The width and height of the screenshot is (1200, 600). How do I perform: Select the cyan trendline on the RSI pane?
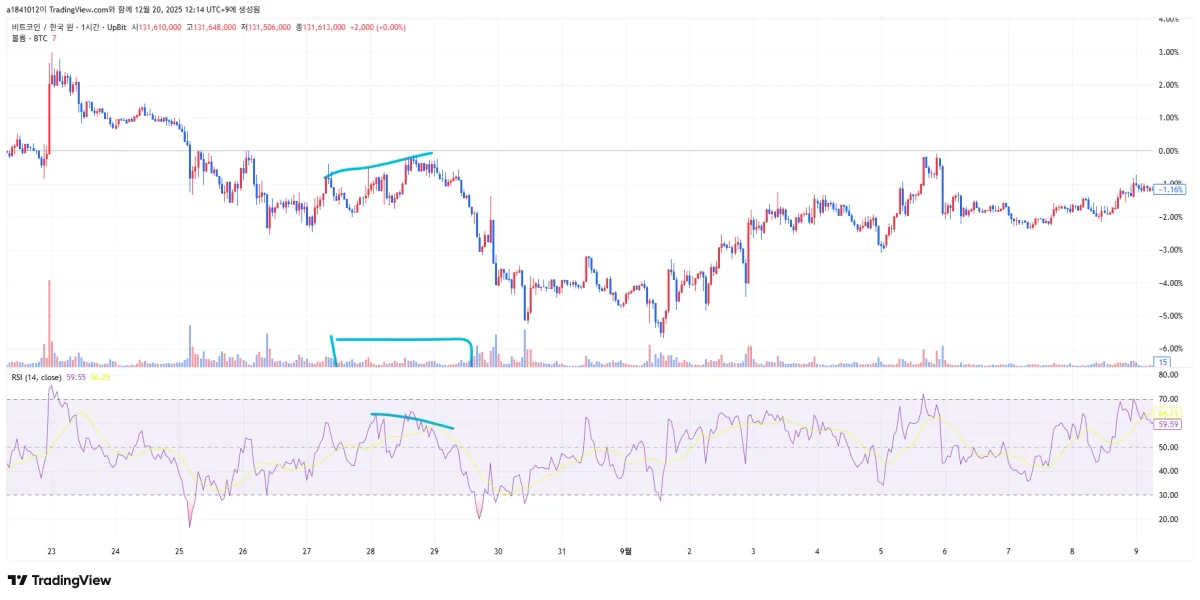click(412, 420)
